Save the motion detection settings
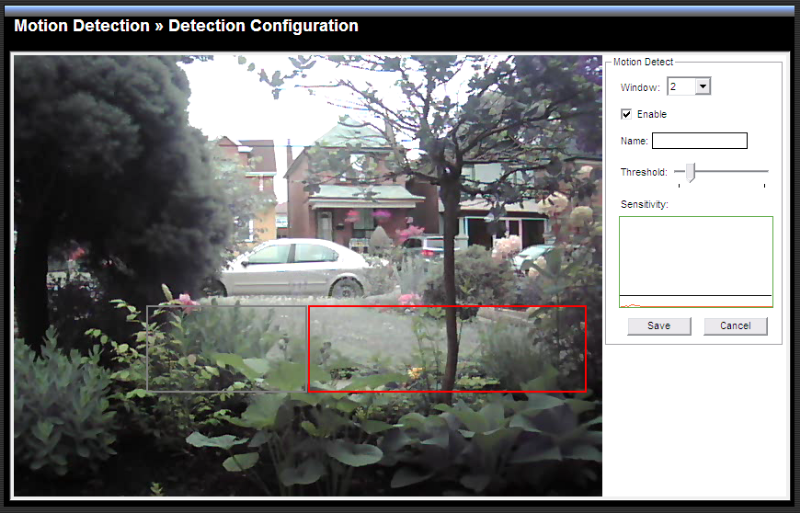This screenshot has height=513, width=800. pos(659,326)
